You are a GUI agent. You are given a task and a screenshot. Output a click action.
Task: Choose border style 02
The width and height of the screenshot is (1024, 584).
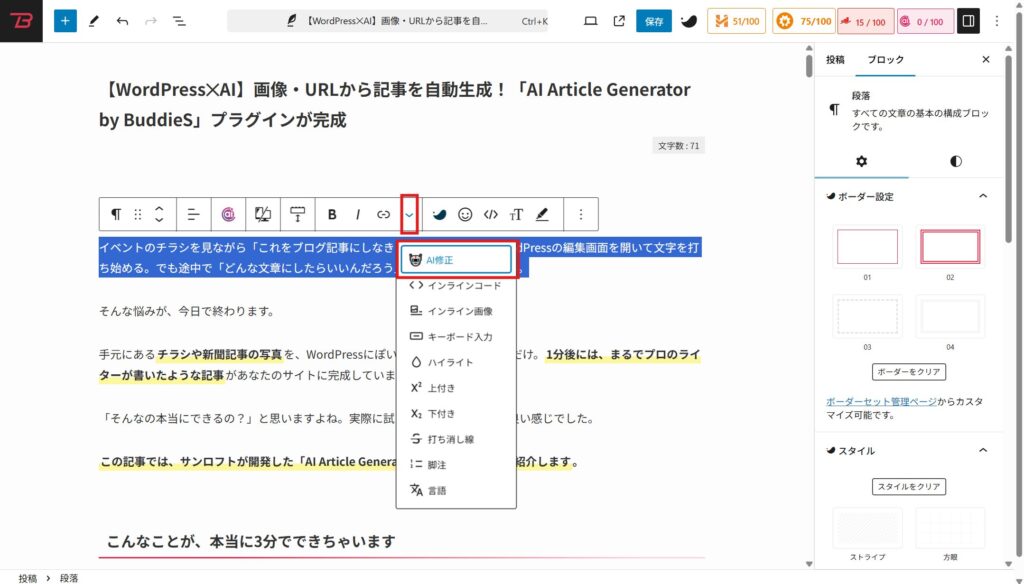pyautogui.click(x=950, y=246)
